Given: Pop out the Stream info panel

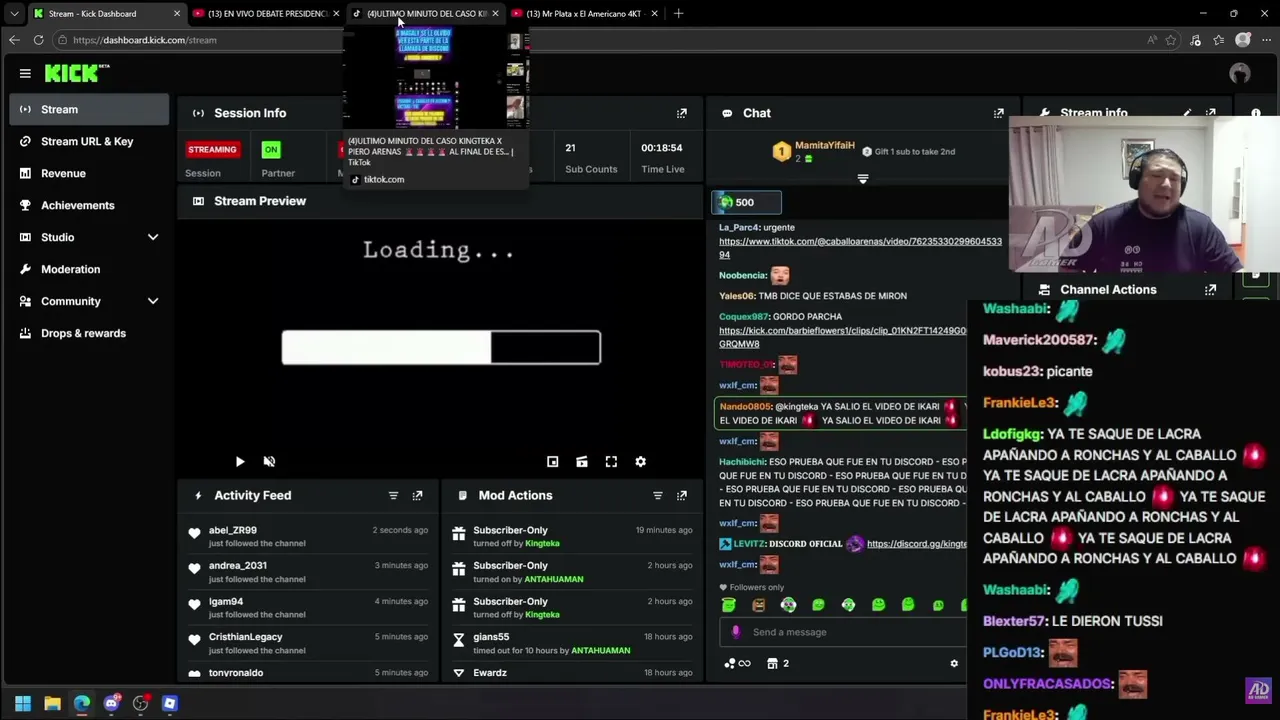Looking at the screenshot, I should [x=1210, y=113].
